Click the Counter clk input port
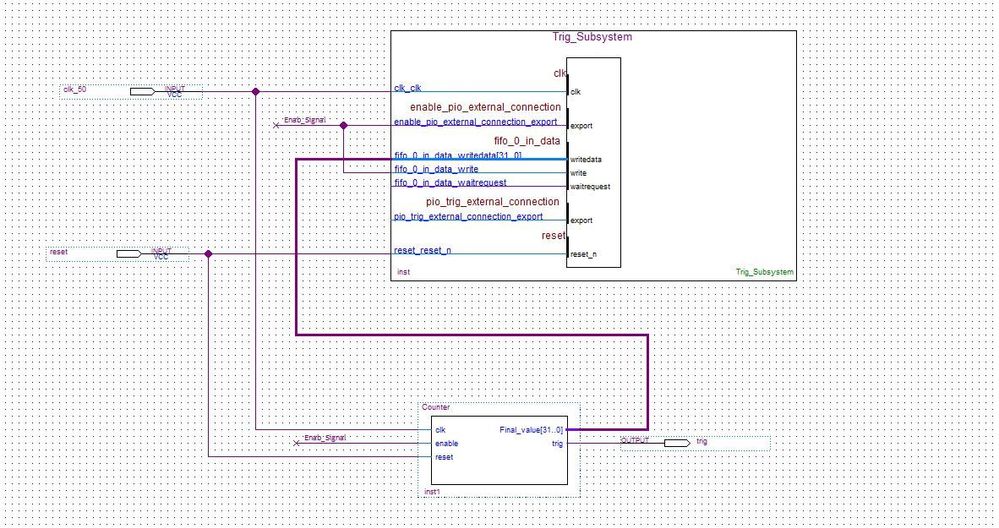Image resolution: width=999 pixels, height=528 pixels. 440,430
